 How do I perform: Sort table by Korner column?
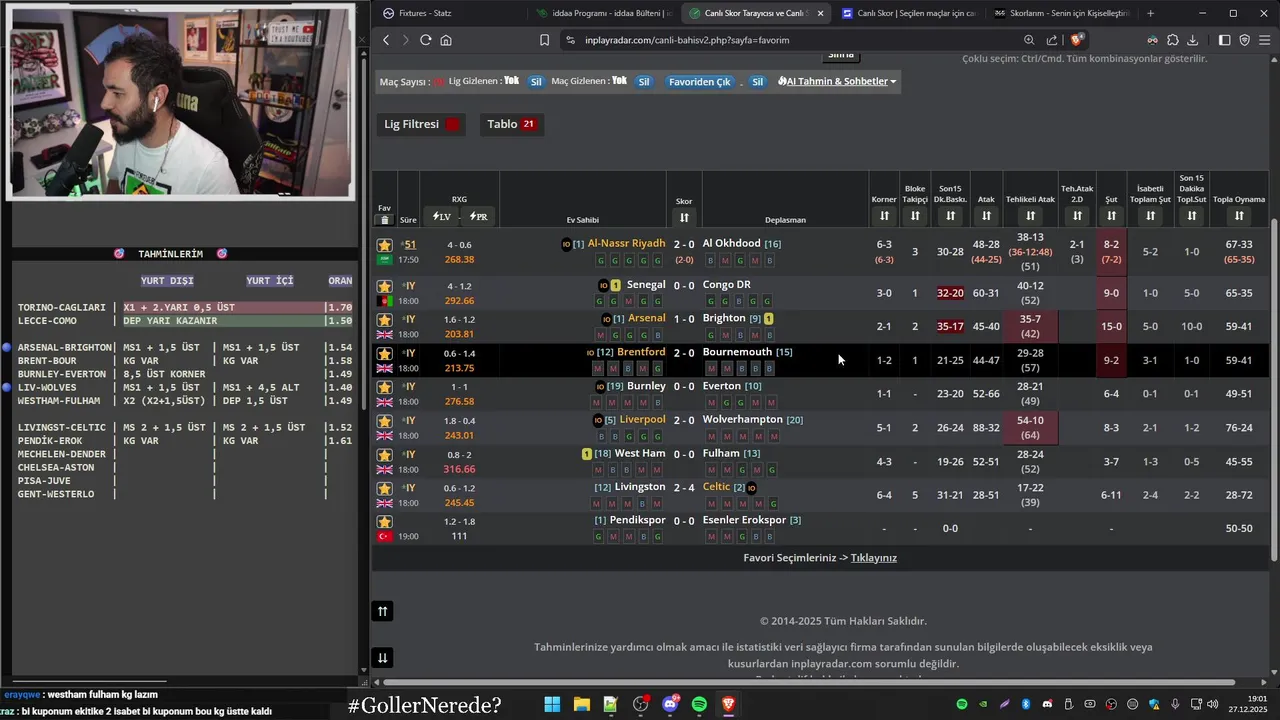(884, 216)
